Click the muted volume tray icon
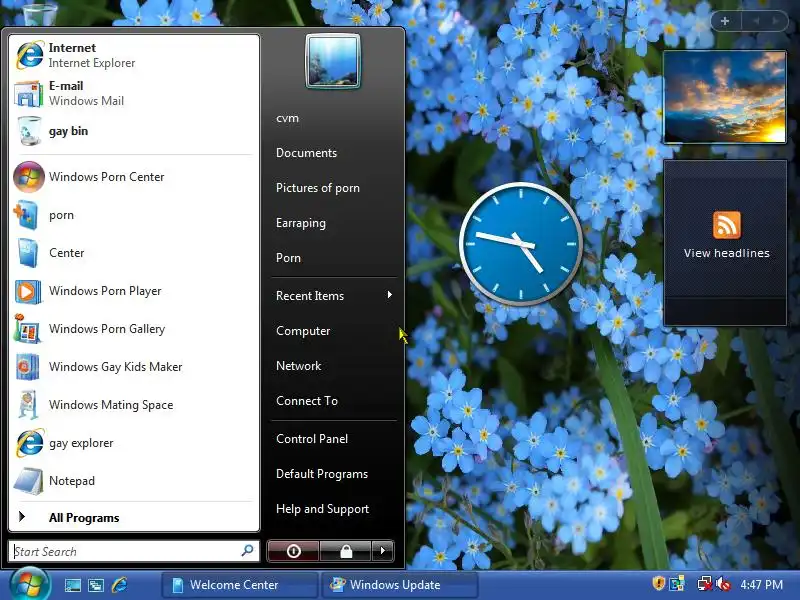The width and height of the screenshot is (800, 600). click(723, 583)
